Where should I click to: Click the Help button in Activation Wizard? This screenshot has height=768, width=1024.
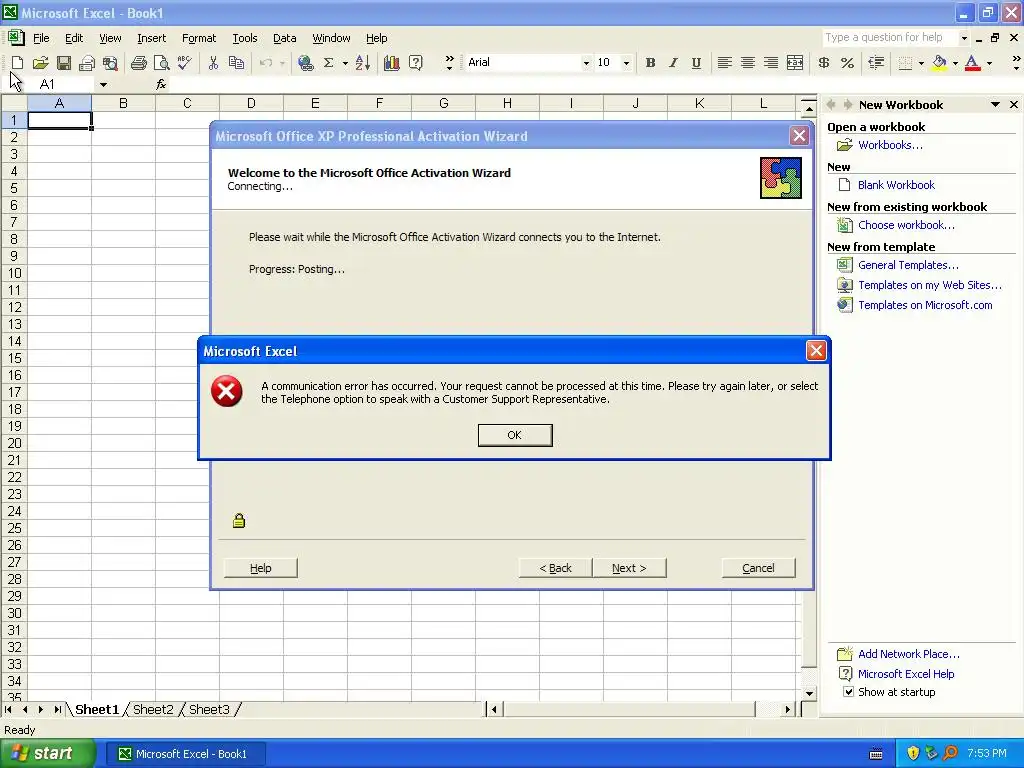[x=261, y=568]
